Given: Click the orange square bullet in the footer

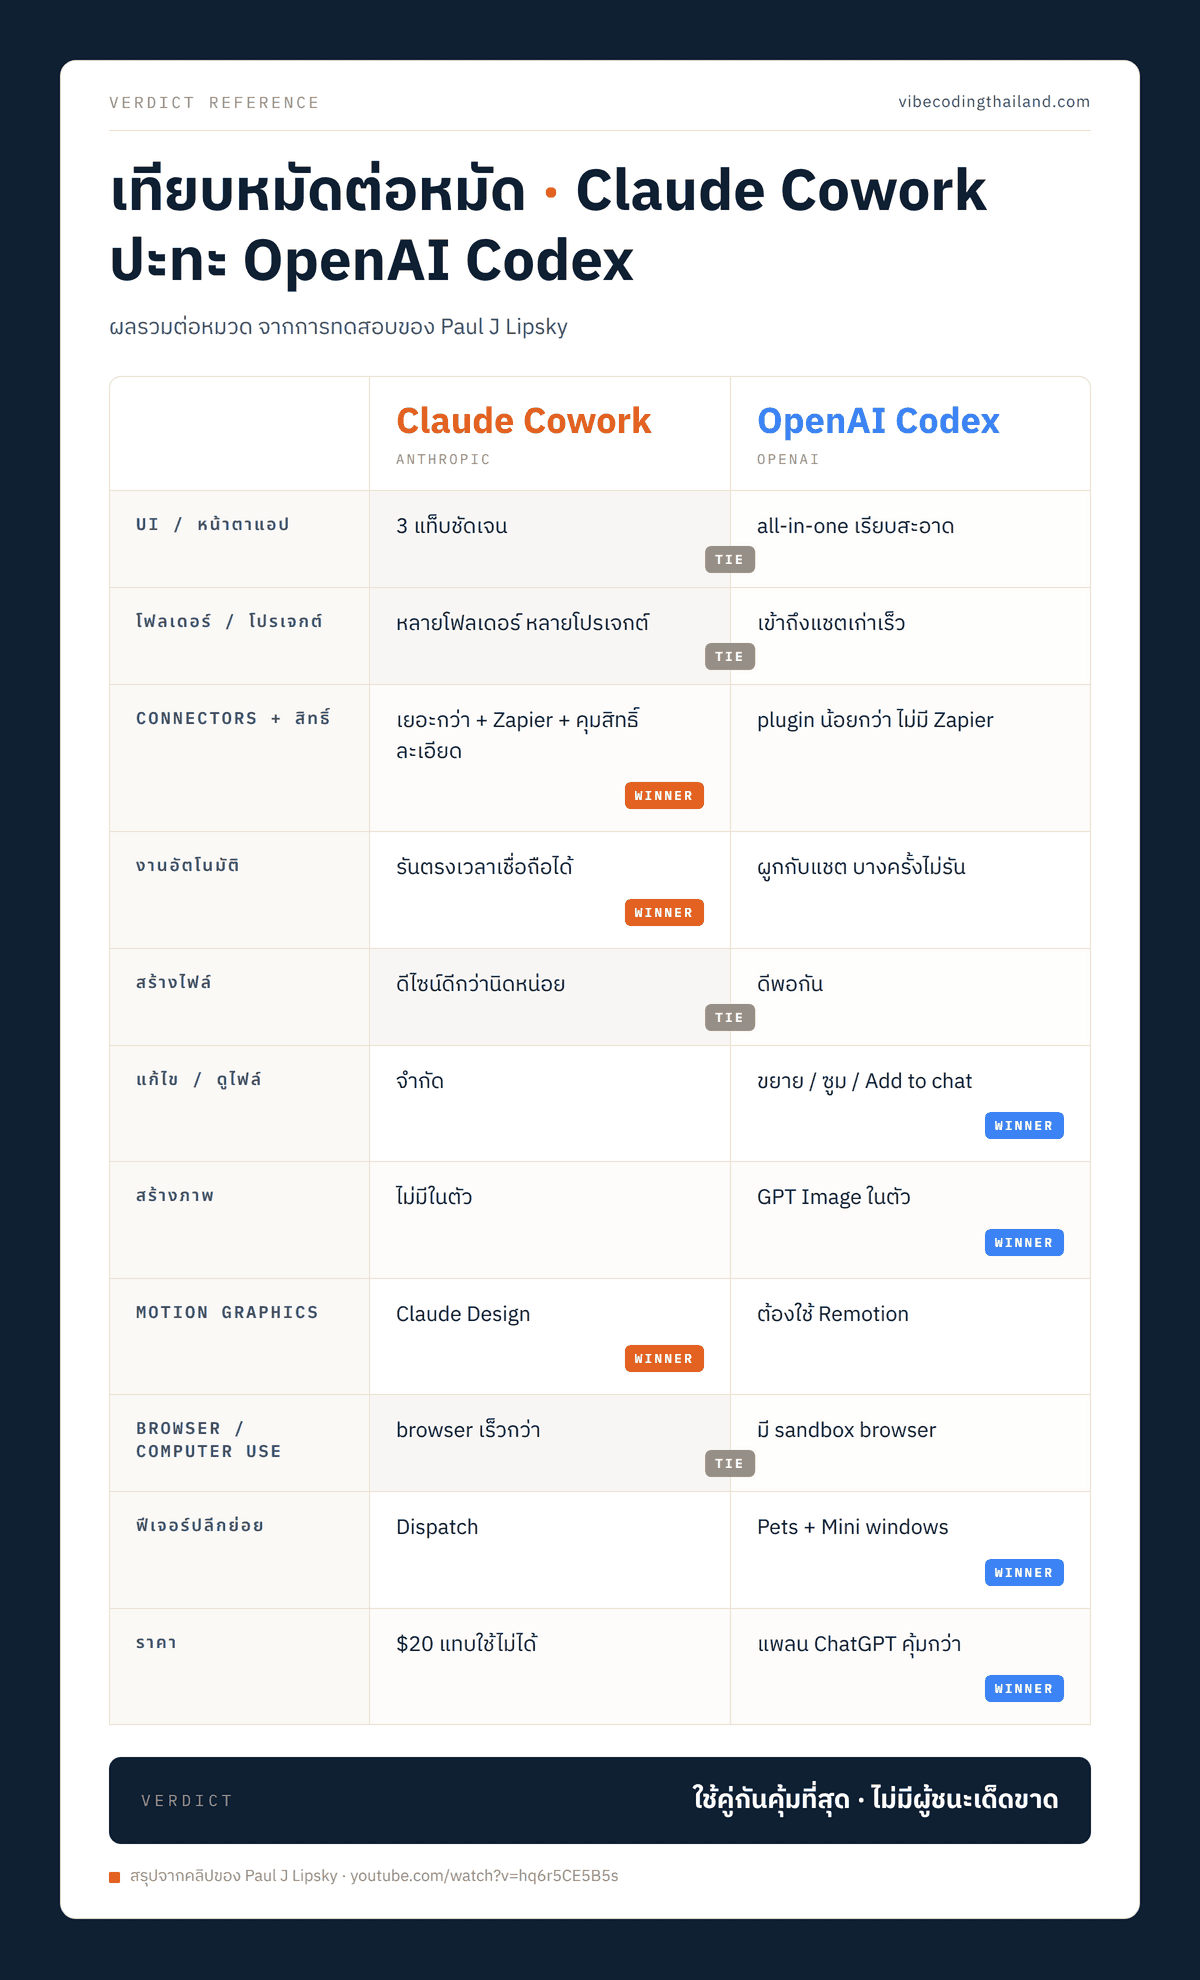Looking at the screenshot, I should 115,1877.
